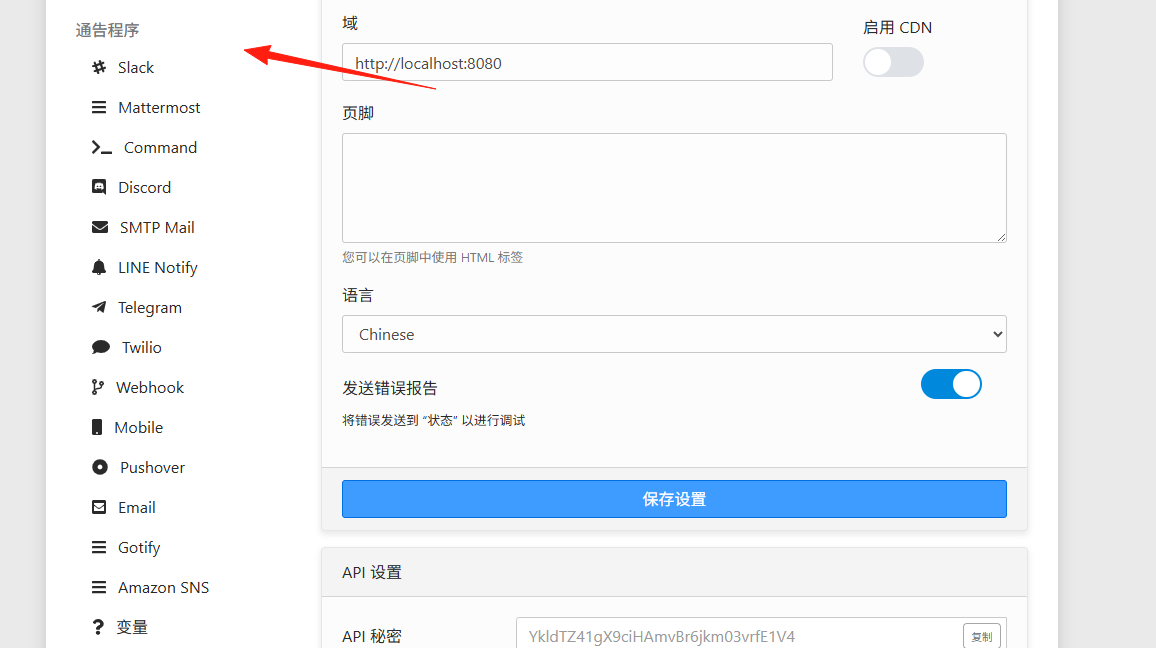Click the Discord logo icon
This screenshot has height=648, width=1156.
(99, 187)
